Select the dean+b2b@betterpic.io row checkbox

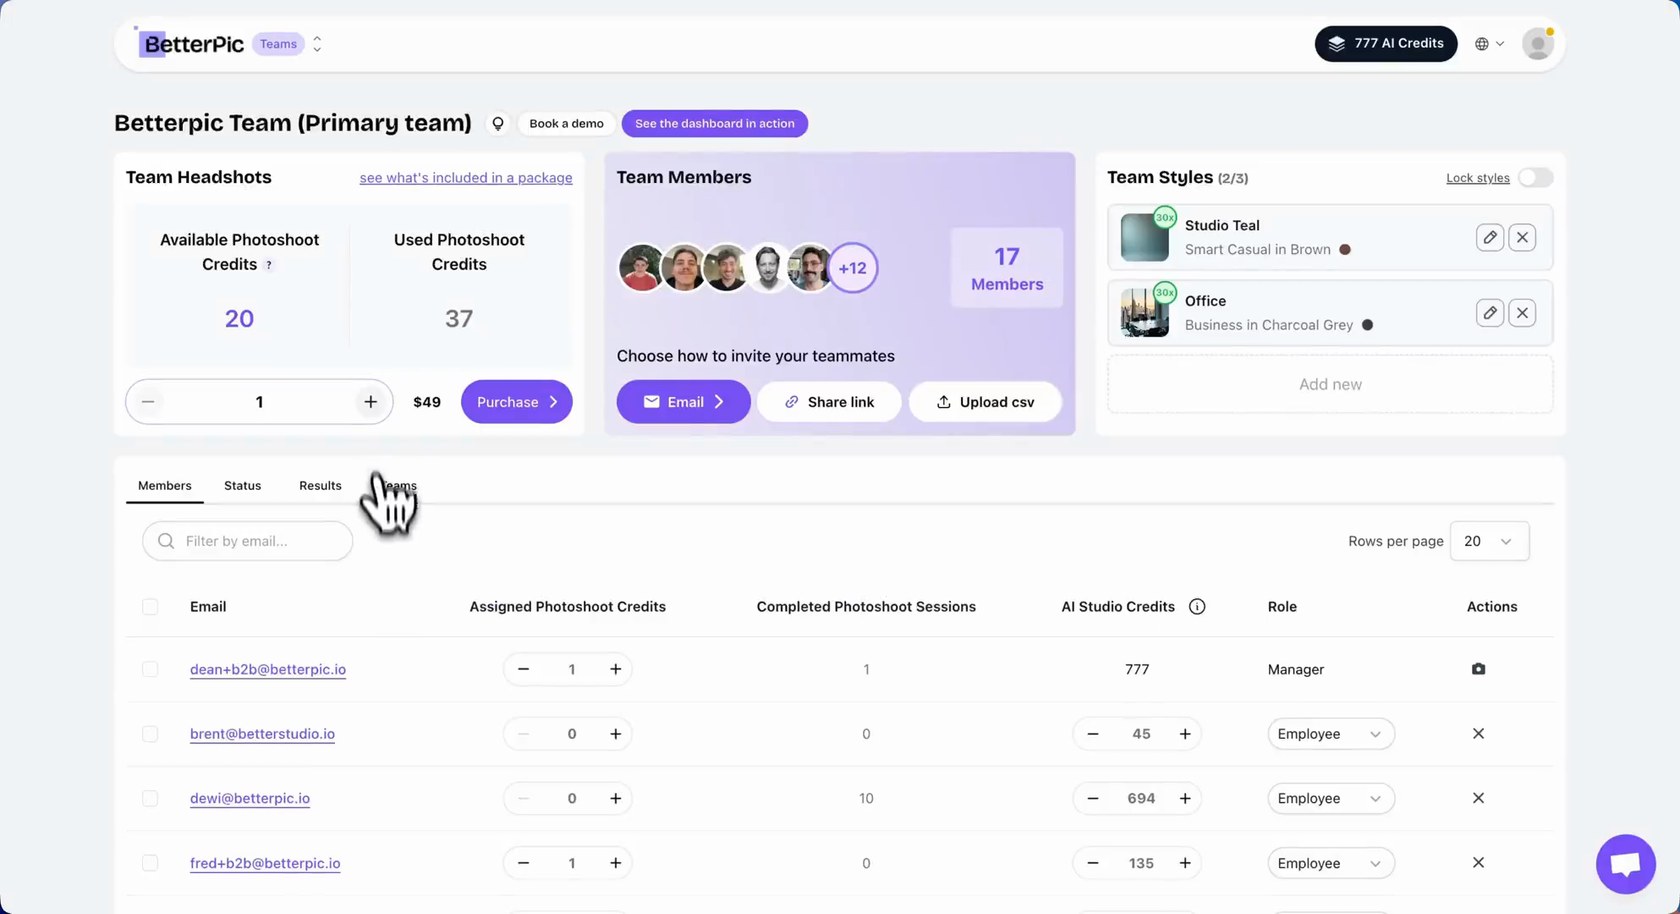pos(150,669)
